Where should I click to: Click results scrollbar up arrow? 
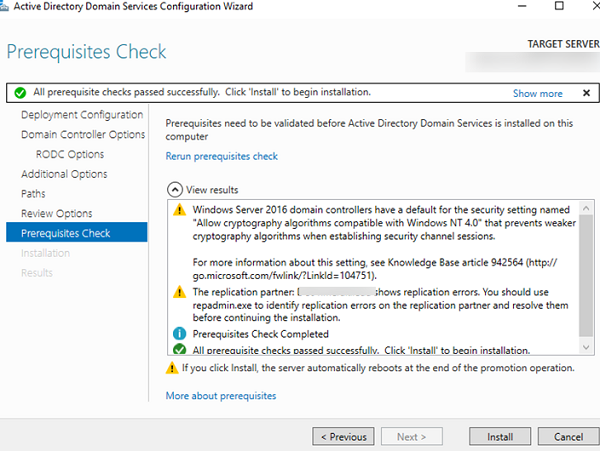coord(586,208)
